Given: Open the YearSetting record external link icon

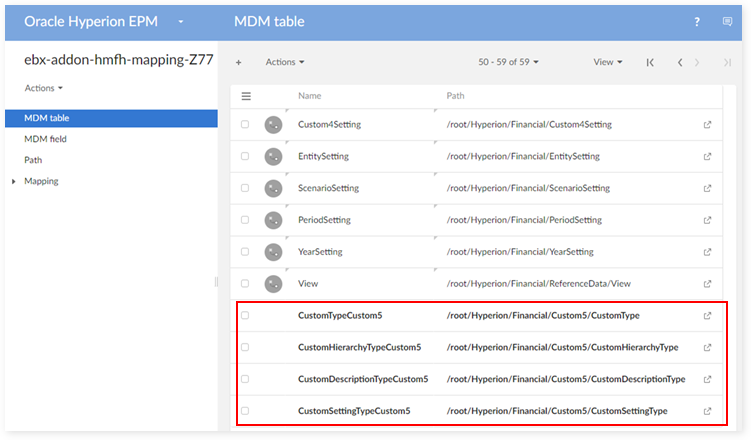Looking at the screenshot, I should [x=707, y=252].
